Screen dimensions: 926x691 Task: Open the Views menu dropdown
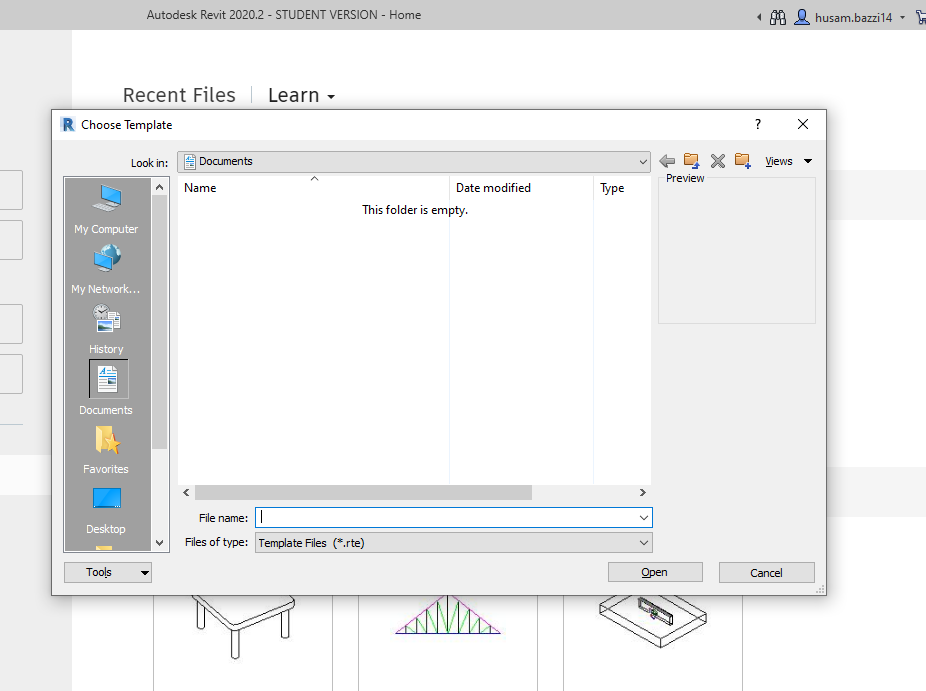coord(788,161)
